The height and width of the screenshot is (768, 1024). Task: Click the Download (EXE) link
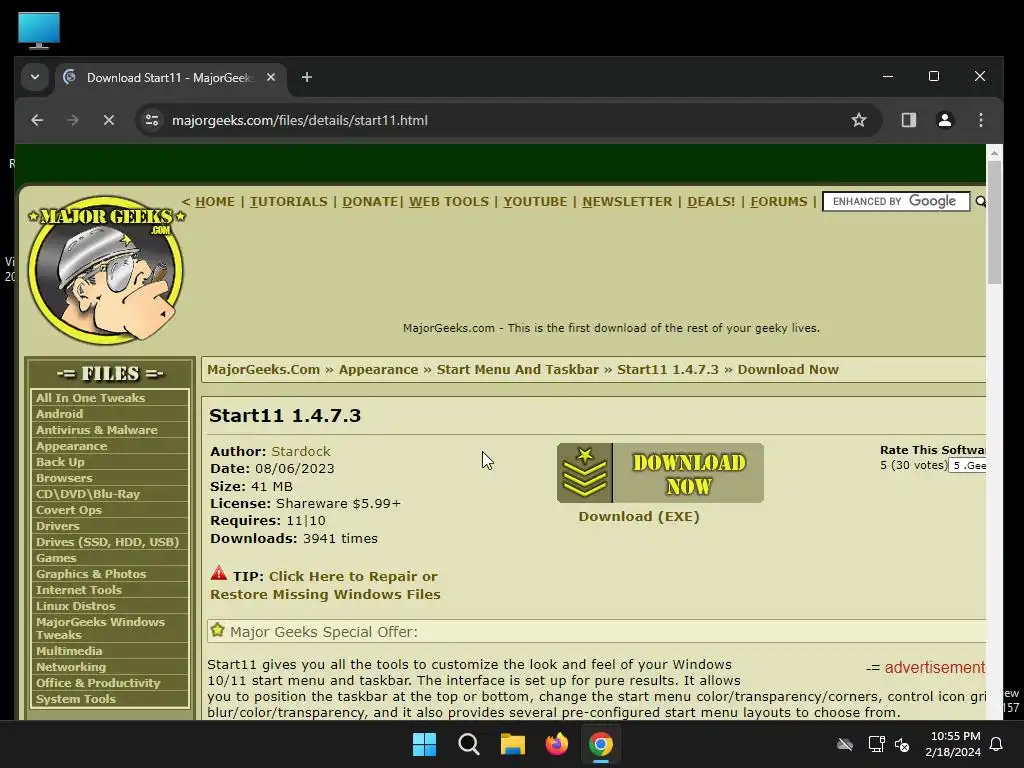(639, 517)
